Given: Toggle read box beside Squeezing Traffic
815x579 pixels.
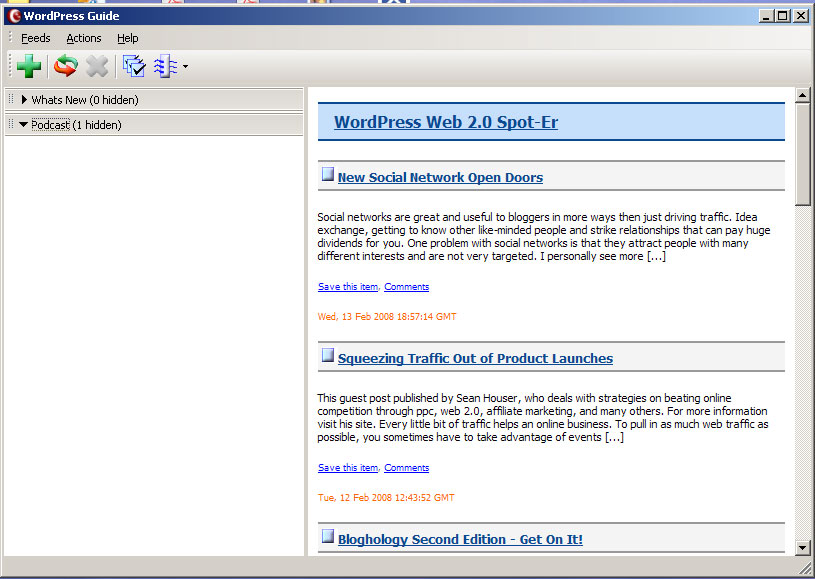Looking at the screenshot, I should tap(327, 355).
